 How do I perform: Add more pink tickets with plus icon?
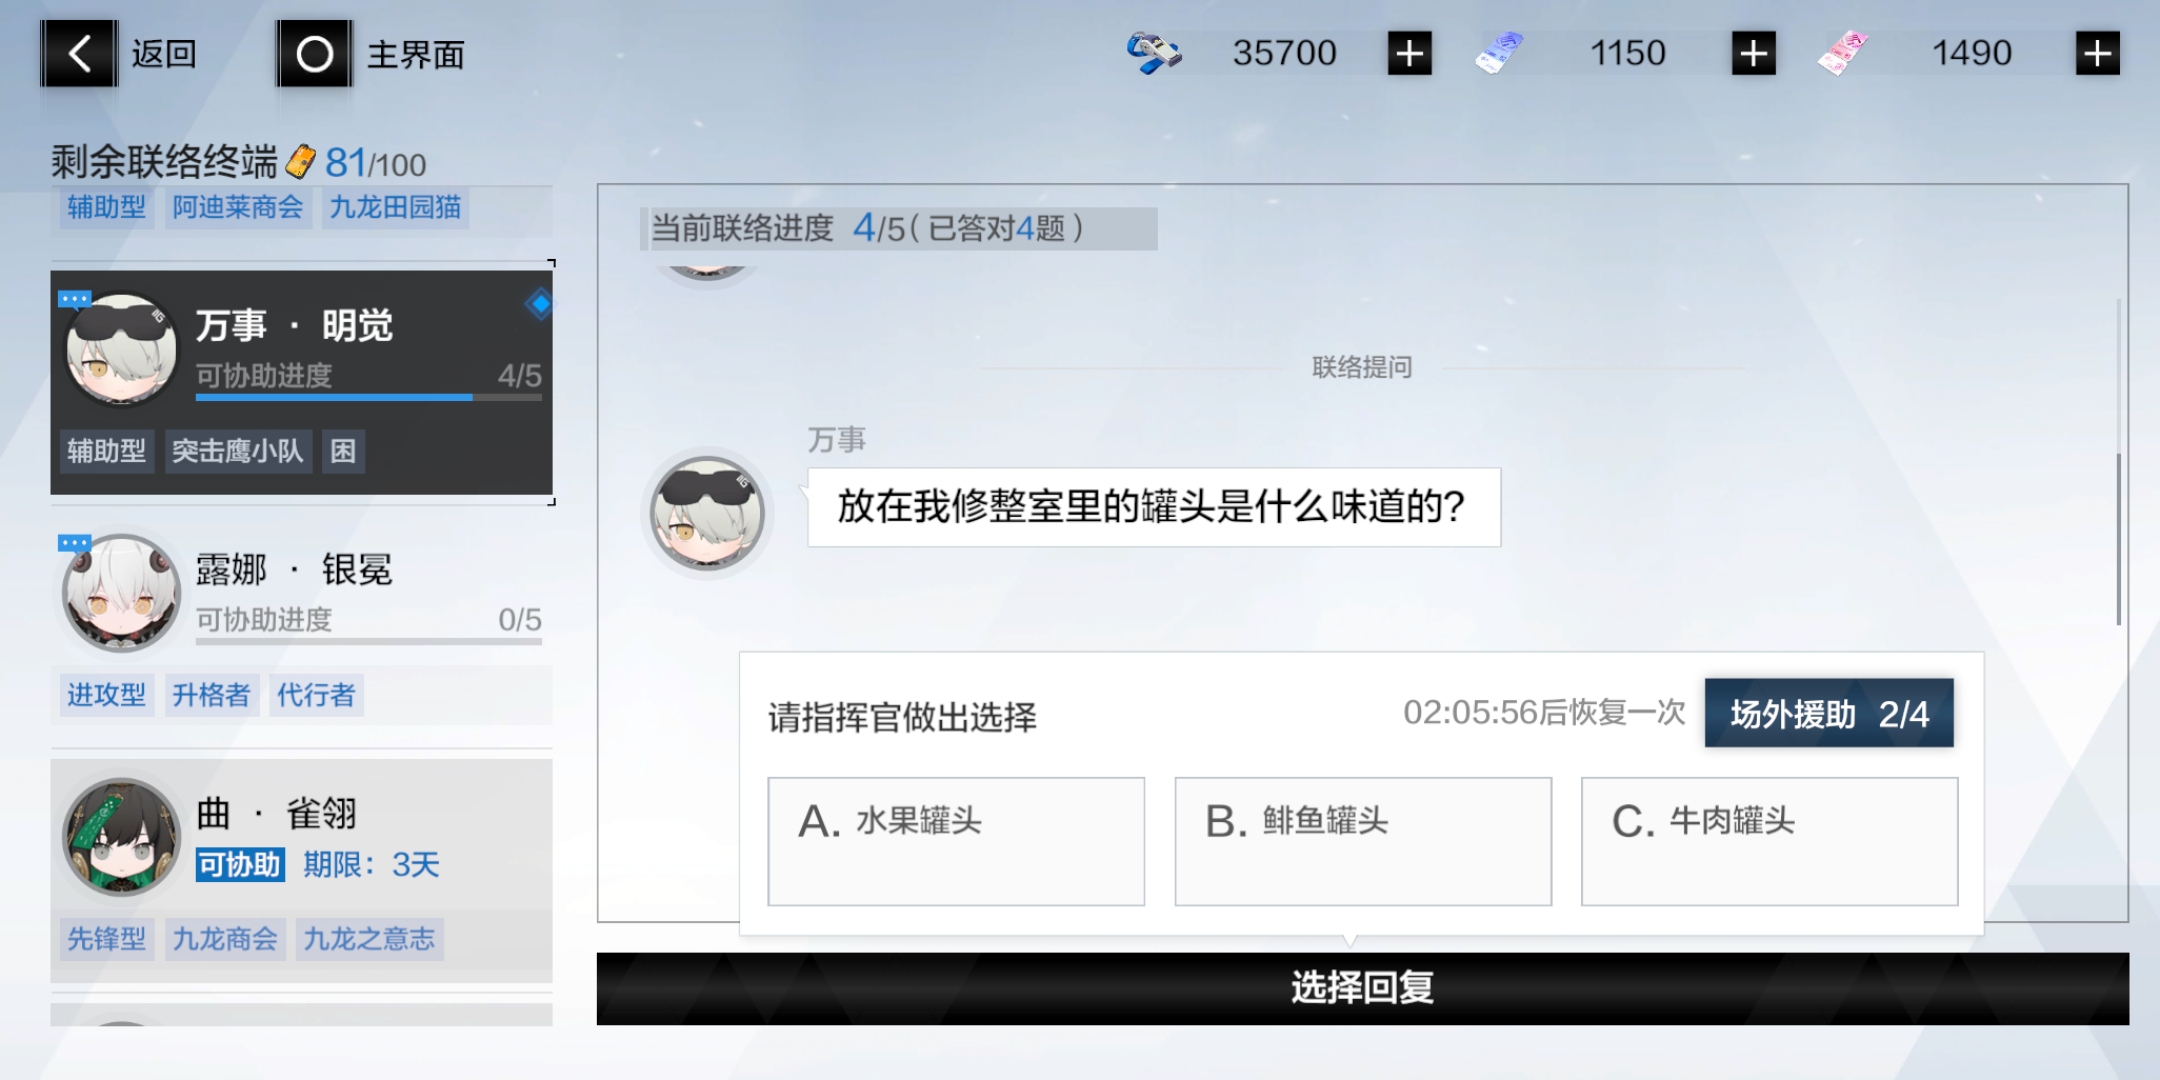2097,53
